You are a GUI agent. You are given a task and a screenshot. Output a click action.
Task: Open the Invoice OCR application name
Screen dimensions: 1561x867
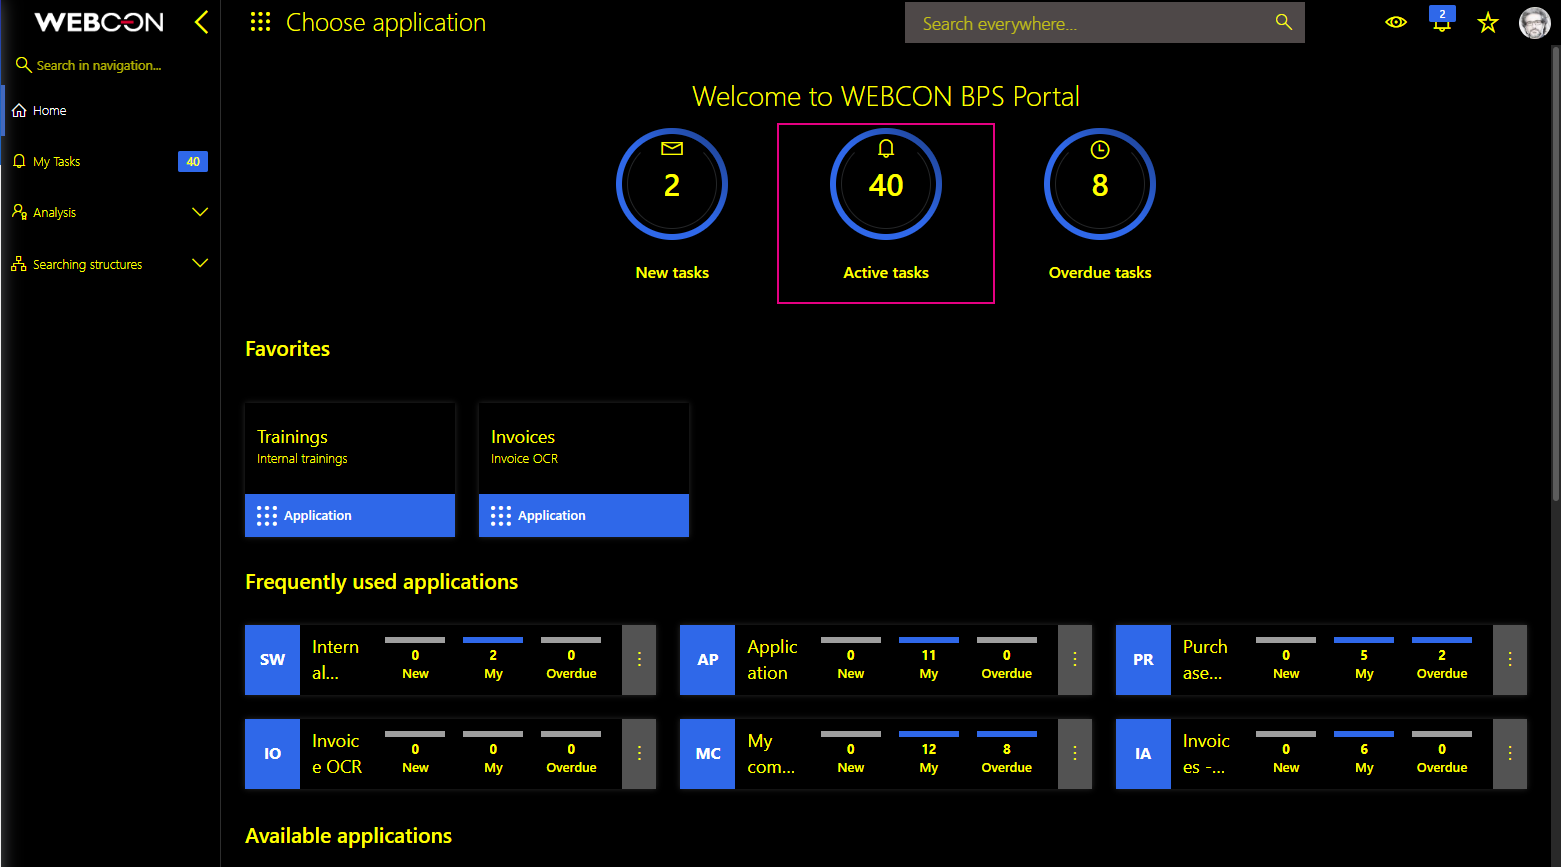[337, 754]
